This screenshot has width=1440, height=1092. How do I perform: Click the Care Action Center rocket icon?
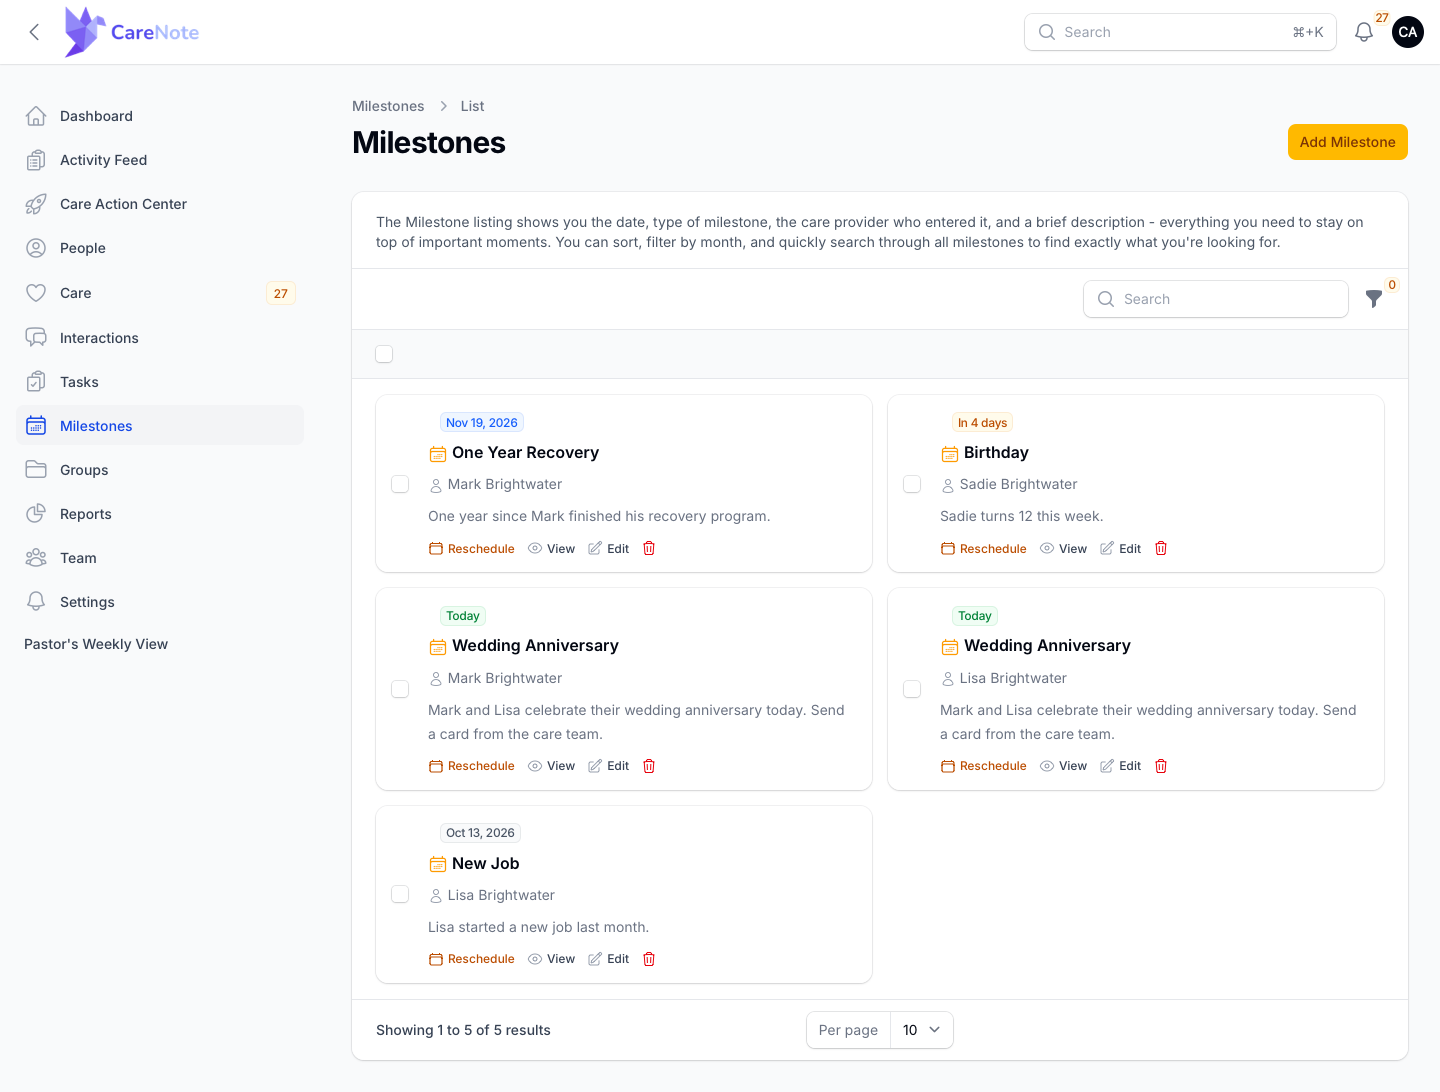click(x=36, y=204)
